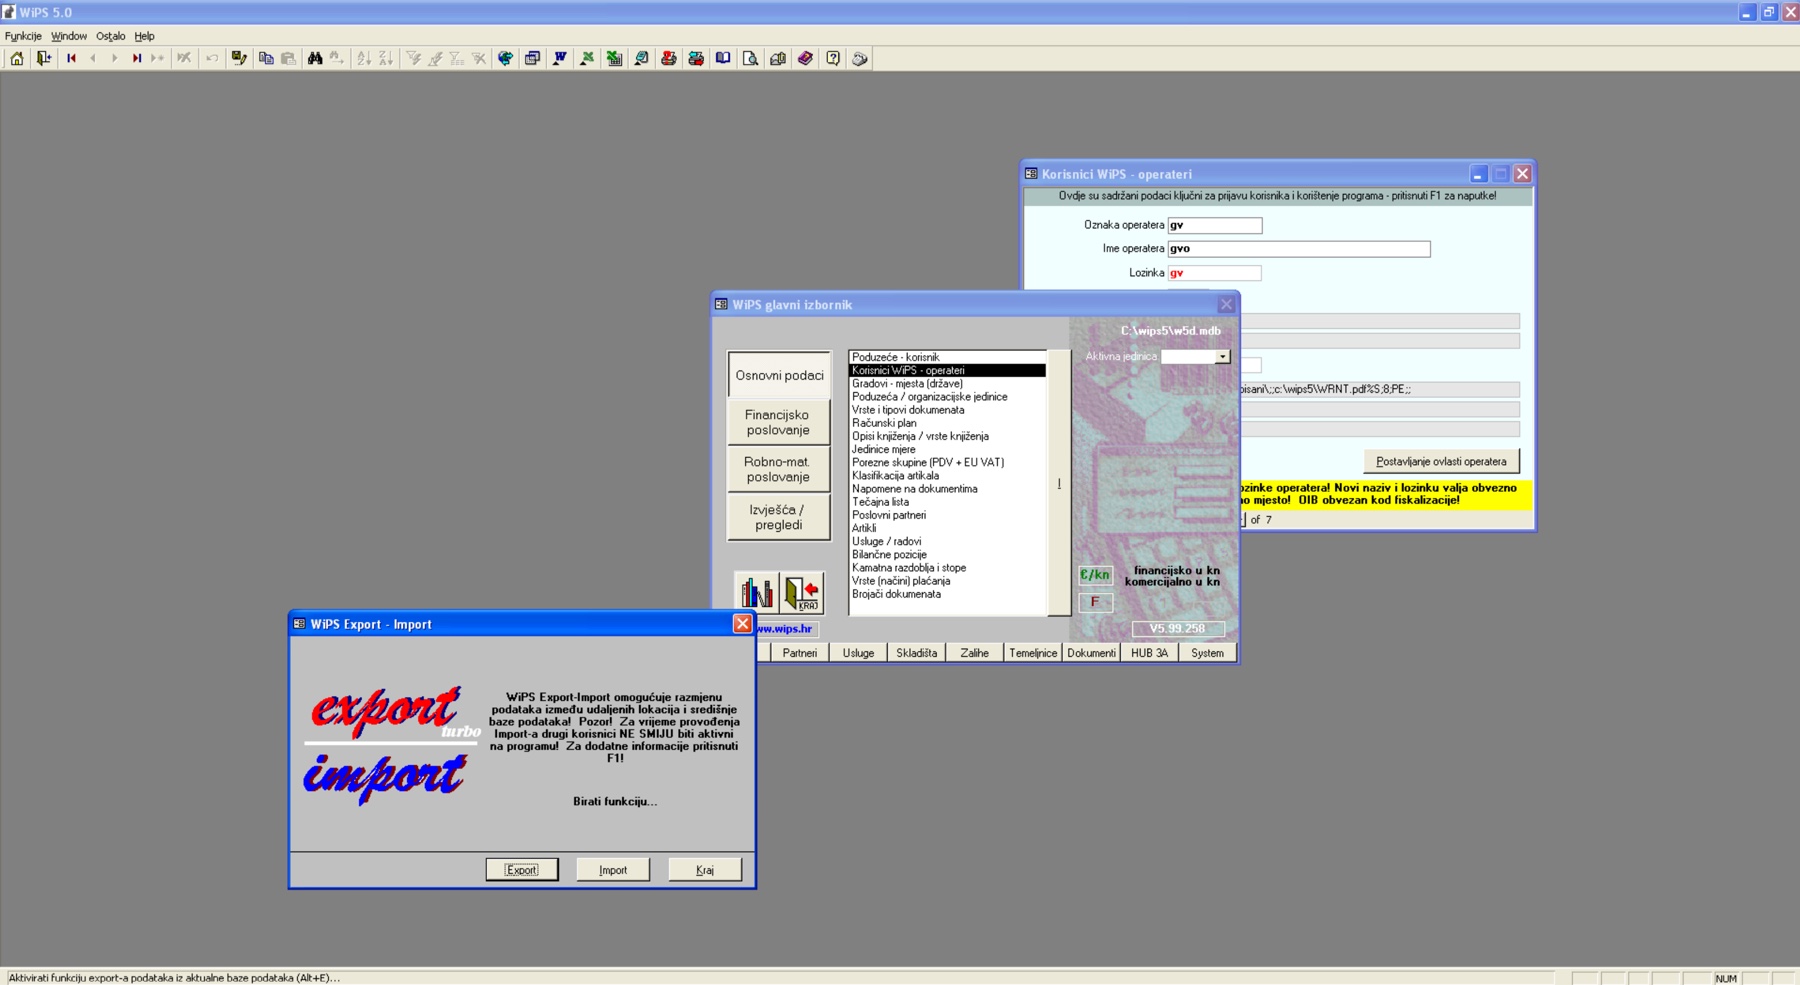The image size is (1800, 985).
Task: Click the Financijsko poslovanje button
Action: (x=779, y=422)
